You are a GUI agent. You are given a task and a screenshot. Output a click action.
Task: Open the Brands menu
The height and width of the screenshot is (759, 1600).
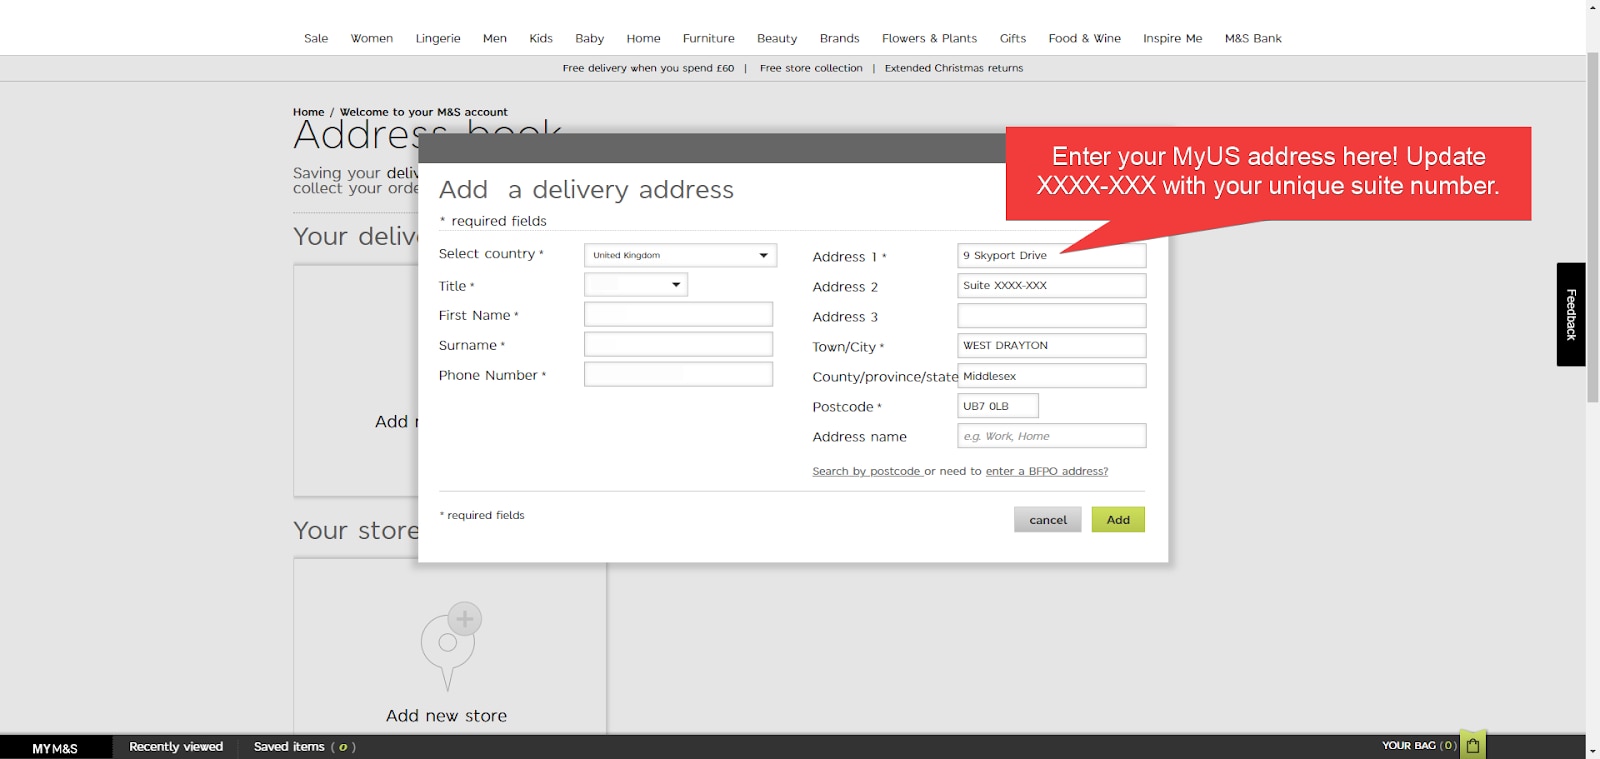[840, 38]
